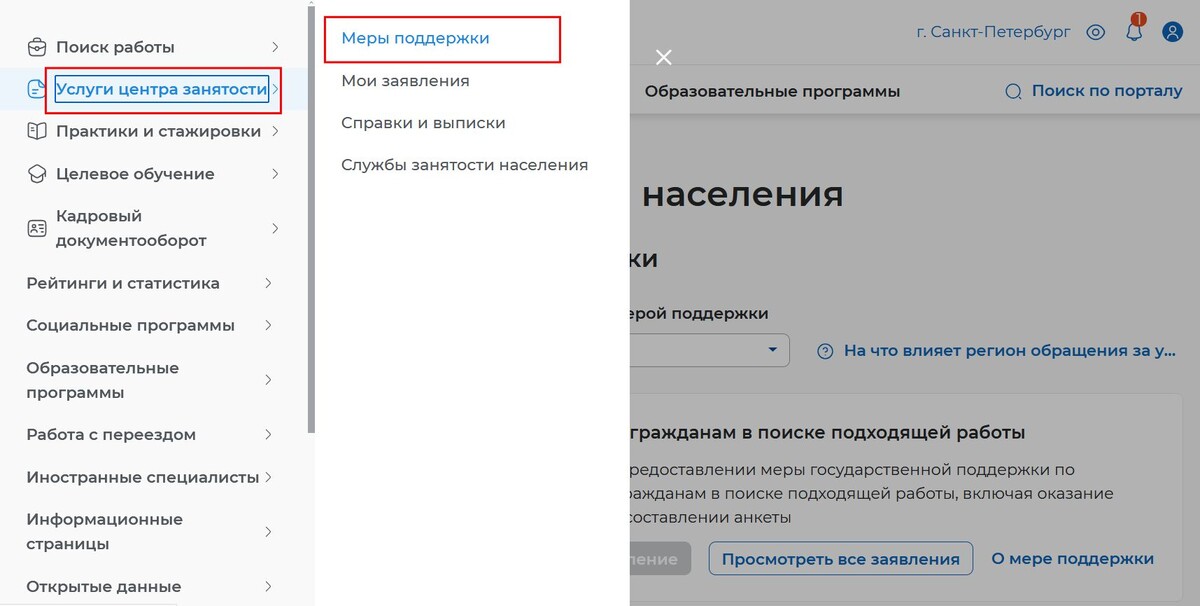This screenshot has height=606, width=1200.
Task: Open Службы занятости населения submenu item
Action: (464, 164)
